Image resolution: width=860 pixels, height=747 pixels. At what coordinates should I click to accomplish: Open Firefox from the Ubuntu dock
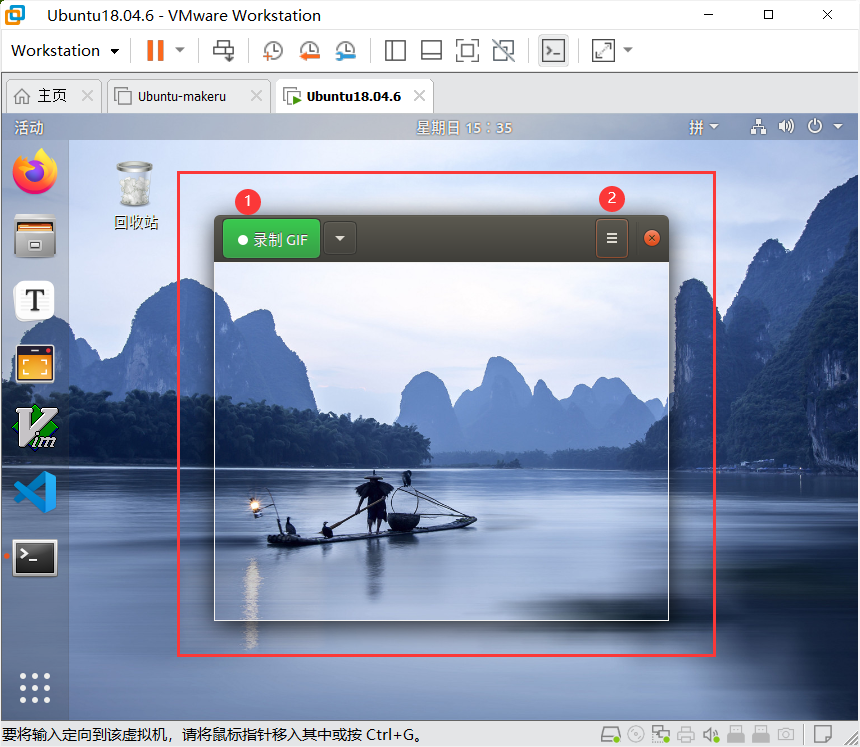(x=35, y=172)
